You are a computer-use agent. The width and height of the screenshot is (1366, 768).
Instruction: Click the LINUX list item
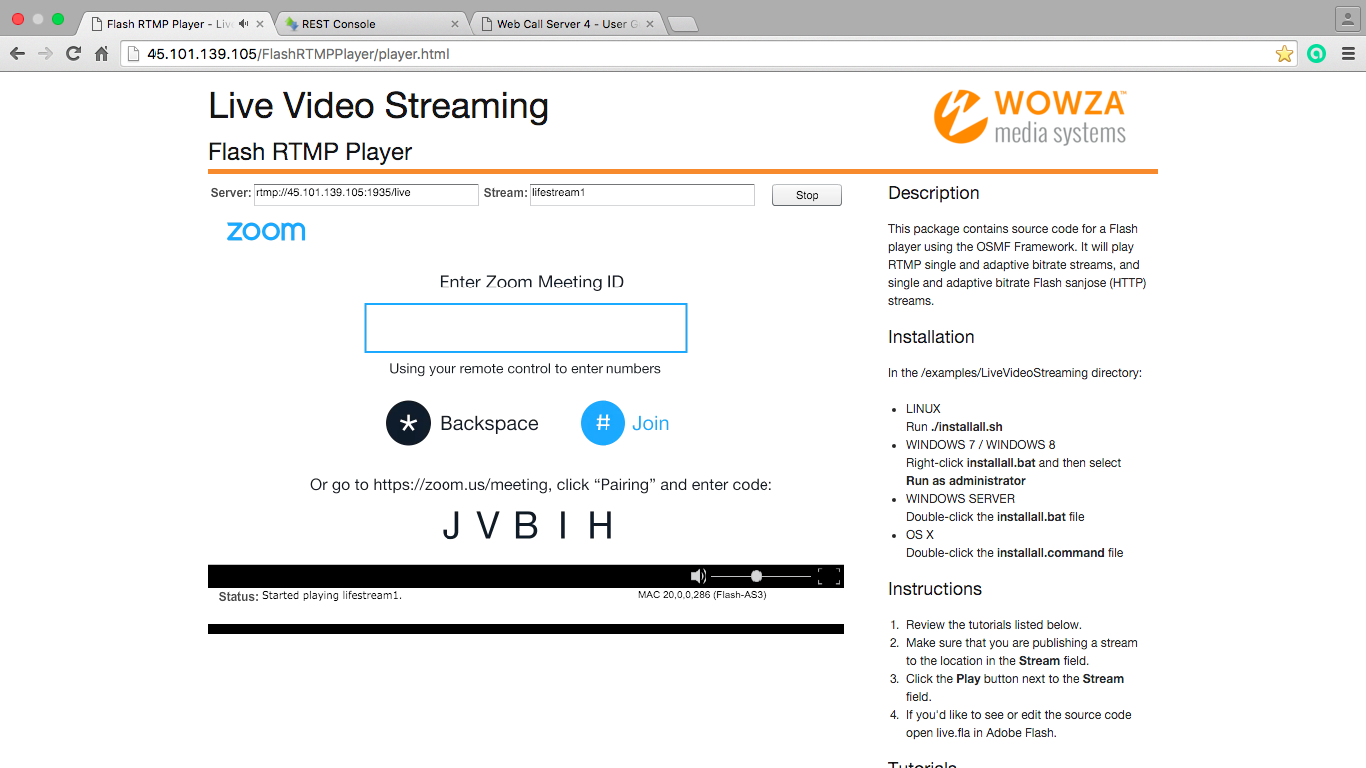(923, 409)
